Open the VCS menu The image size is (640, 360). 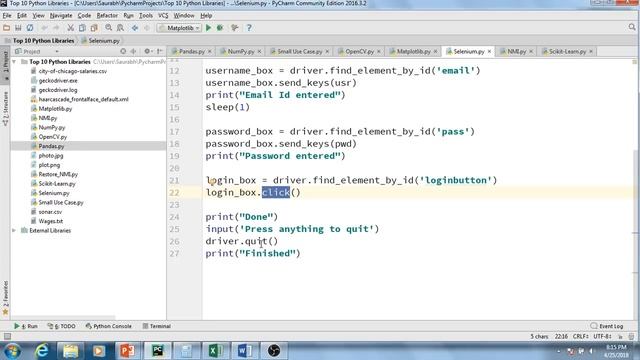point(163,16)
